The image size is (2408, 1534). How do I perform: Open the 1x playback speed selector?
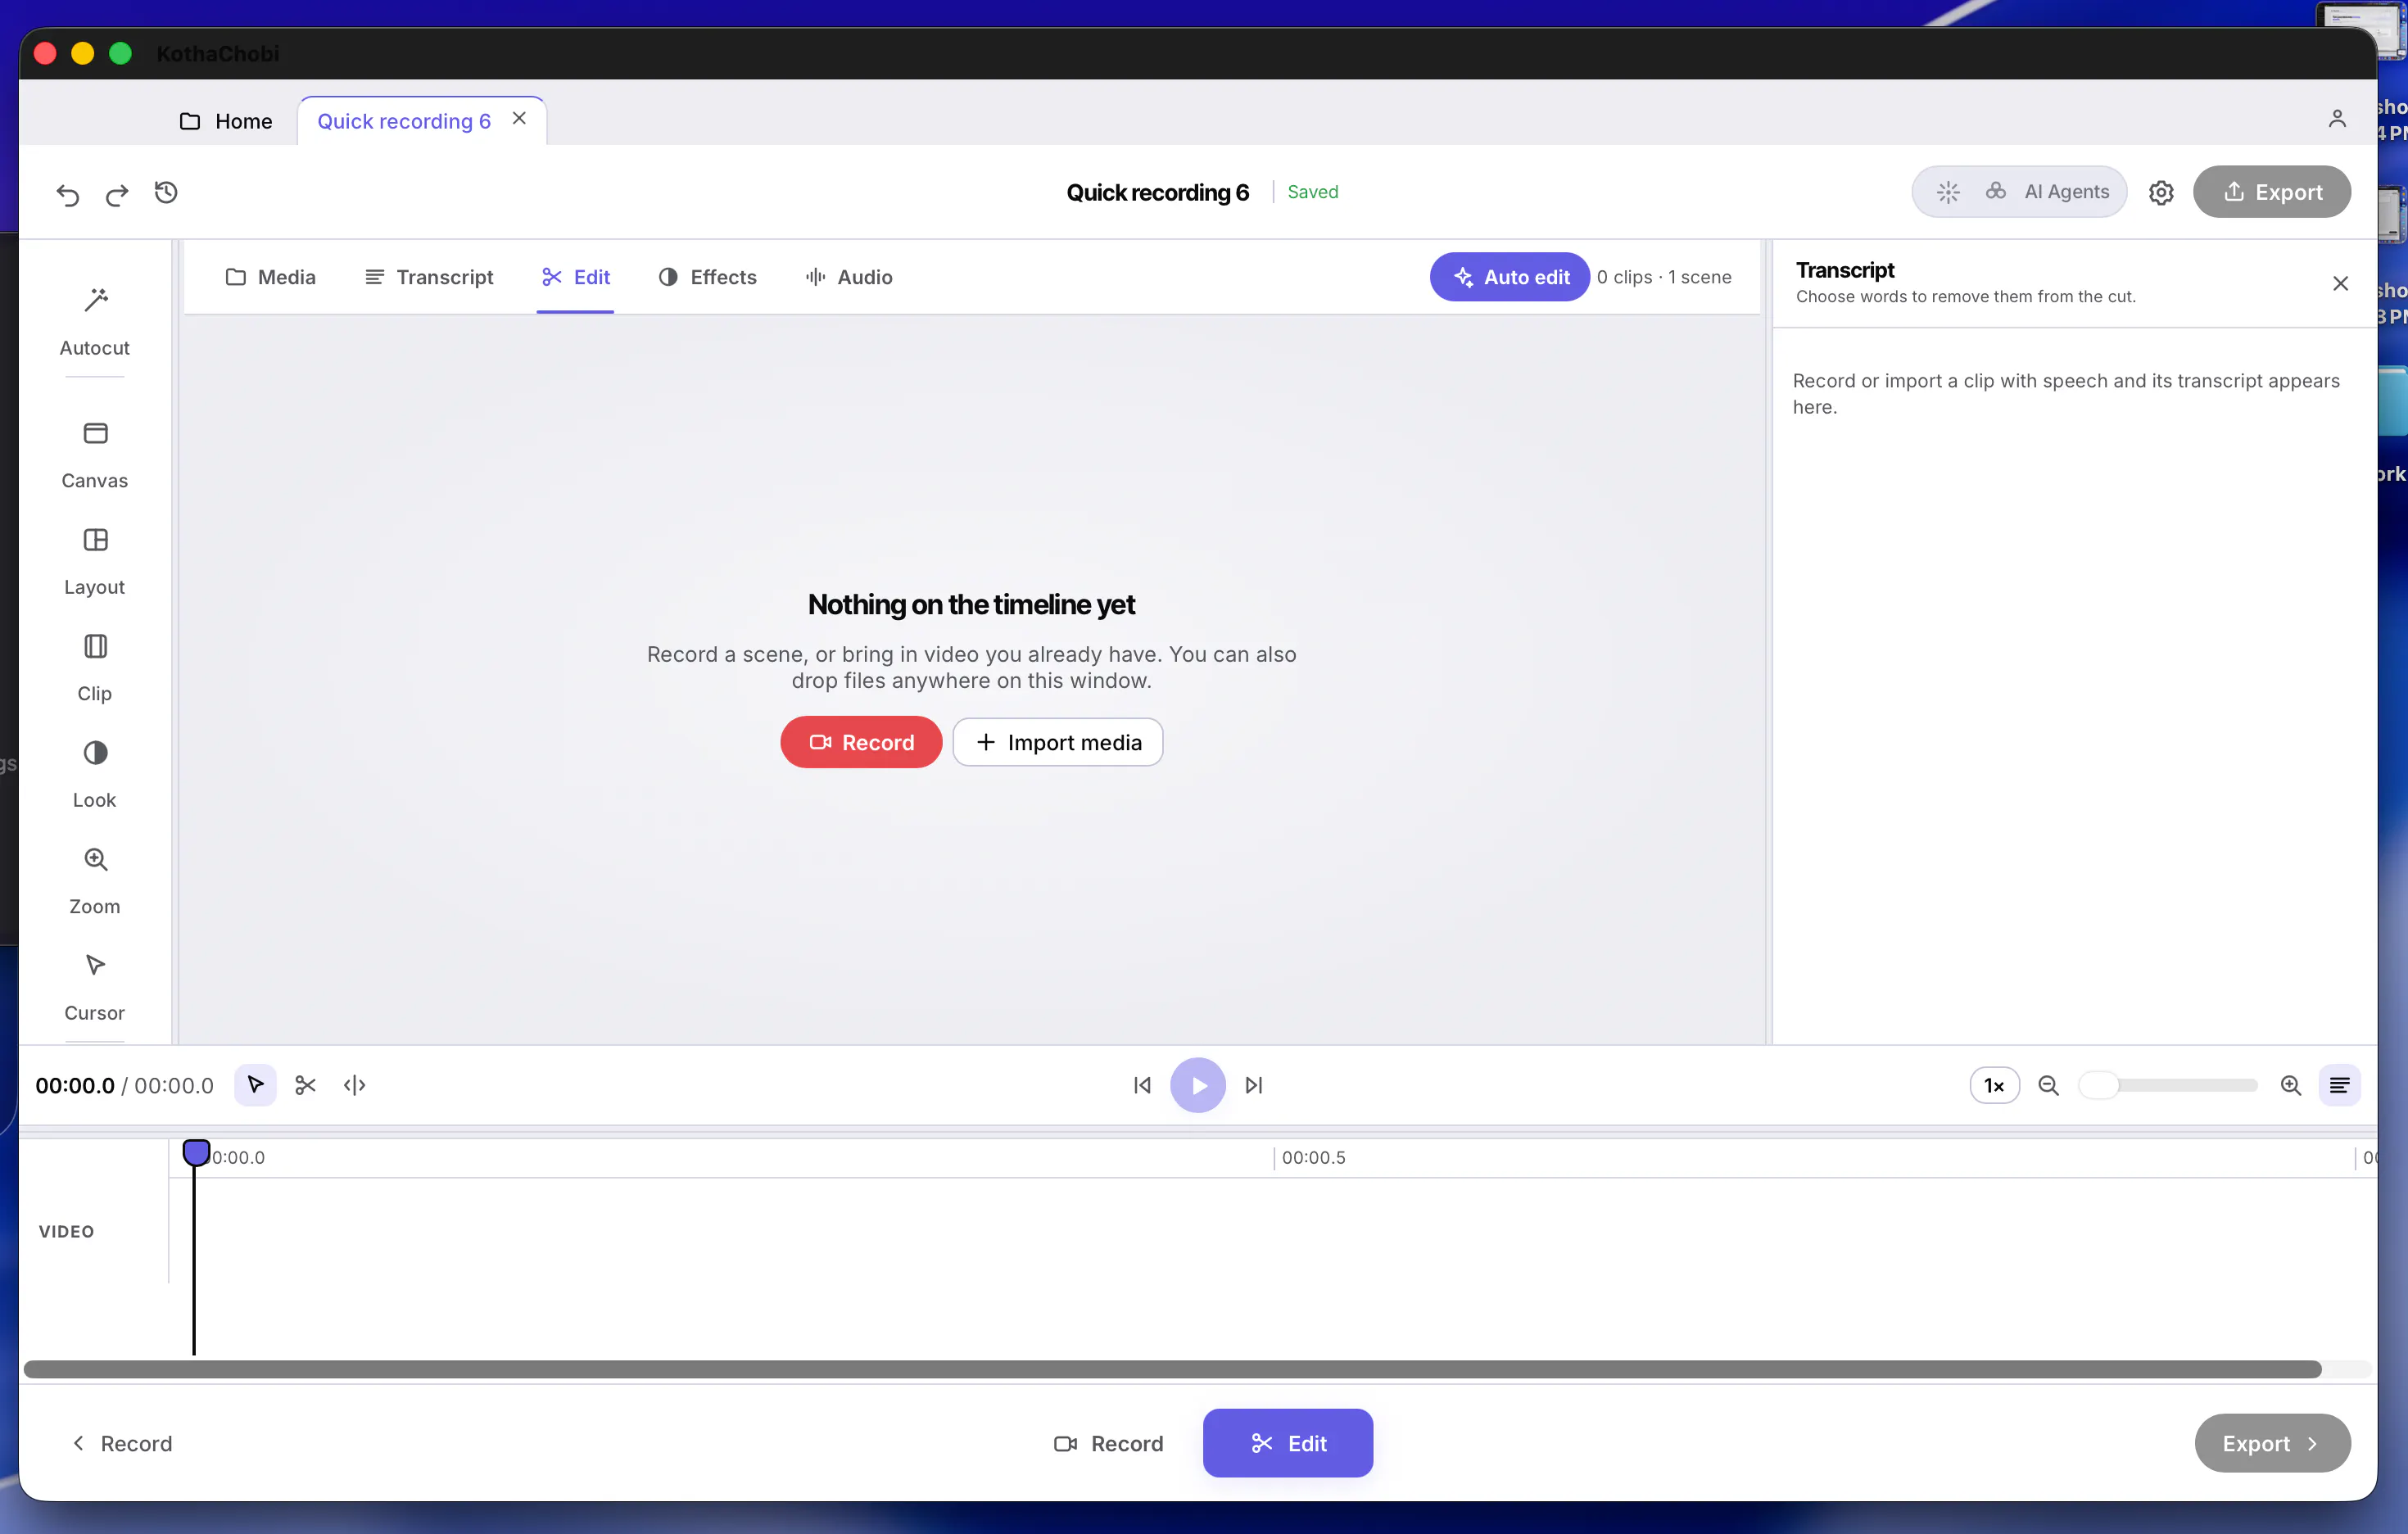click(1994, 1085)
